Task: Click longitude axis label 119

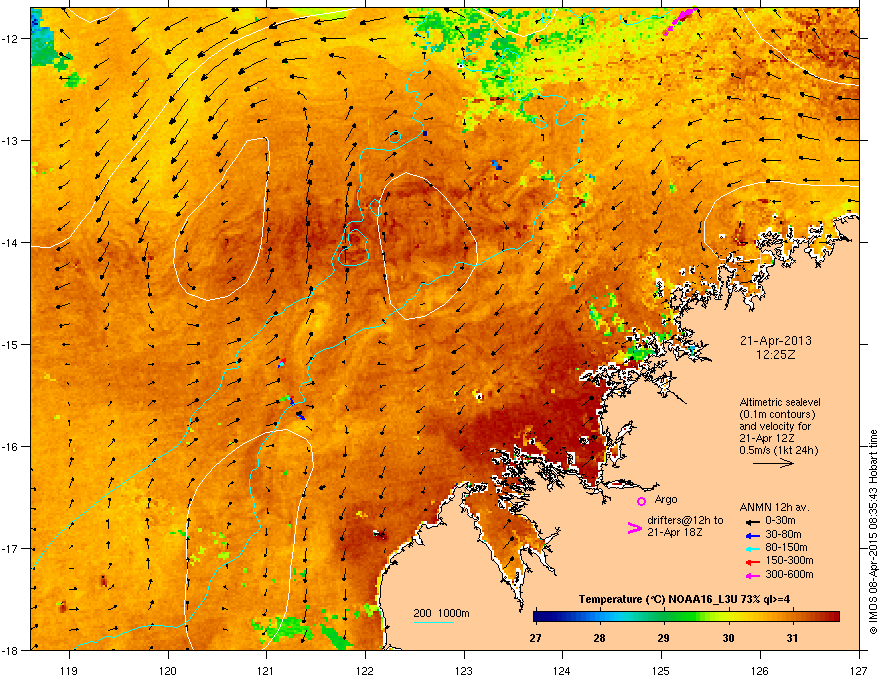Action: click(x=69, y=670)
